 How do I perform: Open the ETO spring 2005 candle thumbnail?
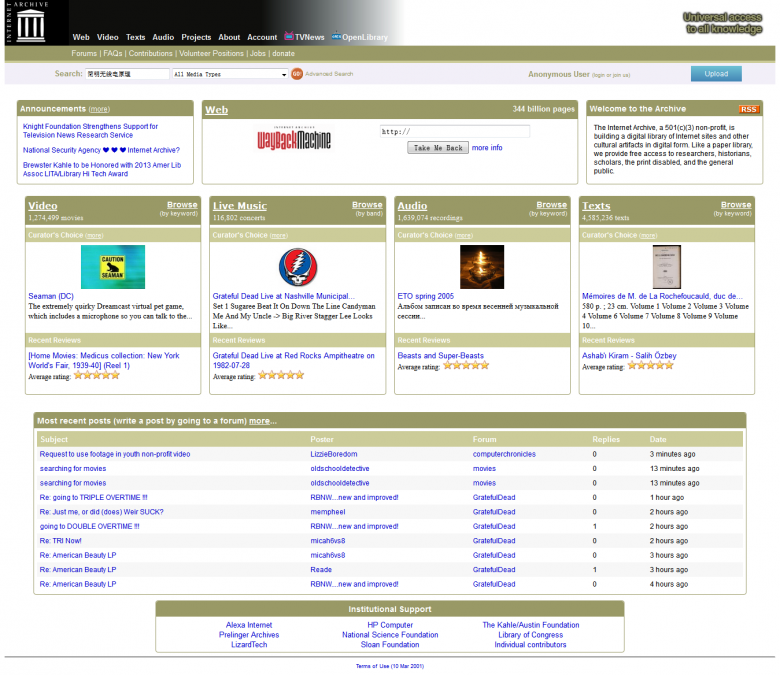click(482, 267)
